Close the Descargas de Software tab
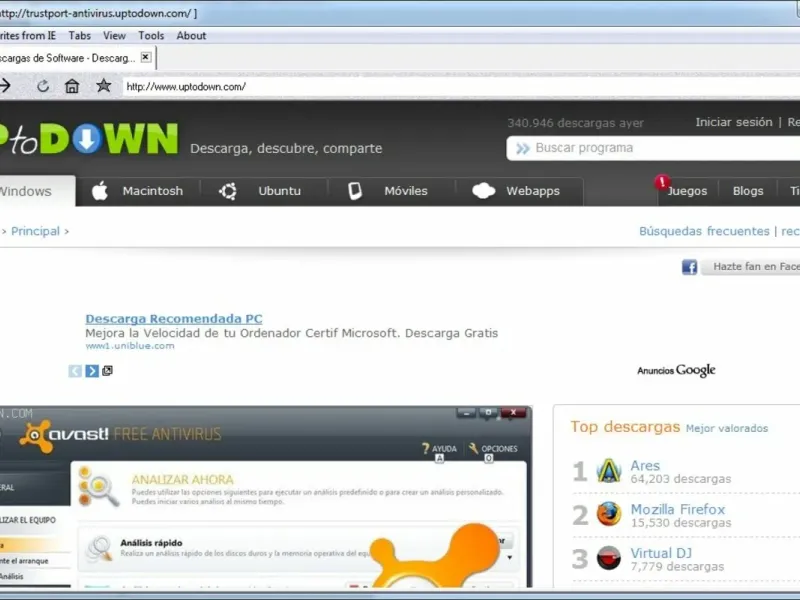Screen dimensions: 800x600 point(146,57)
